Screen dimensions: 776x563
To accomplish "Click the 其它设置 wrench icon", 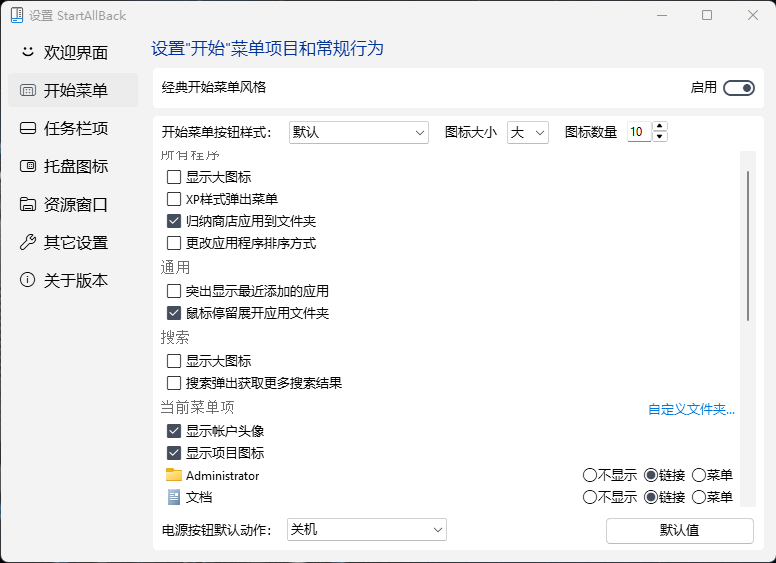I will (28, 242).
